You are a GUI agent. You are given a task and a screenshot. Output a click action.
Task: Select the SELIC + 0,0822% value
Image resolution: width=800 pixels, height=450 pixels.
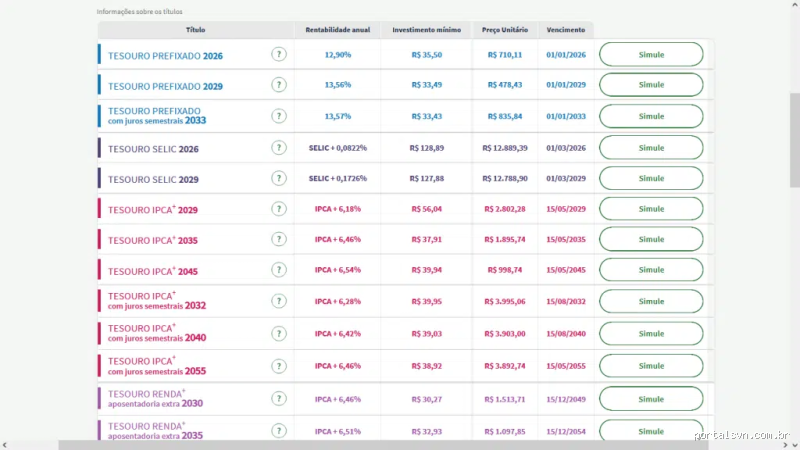[x=338, y=148]
